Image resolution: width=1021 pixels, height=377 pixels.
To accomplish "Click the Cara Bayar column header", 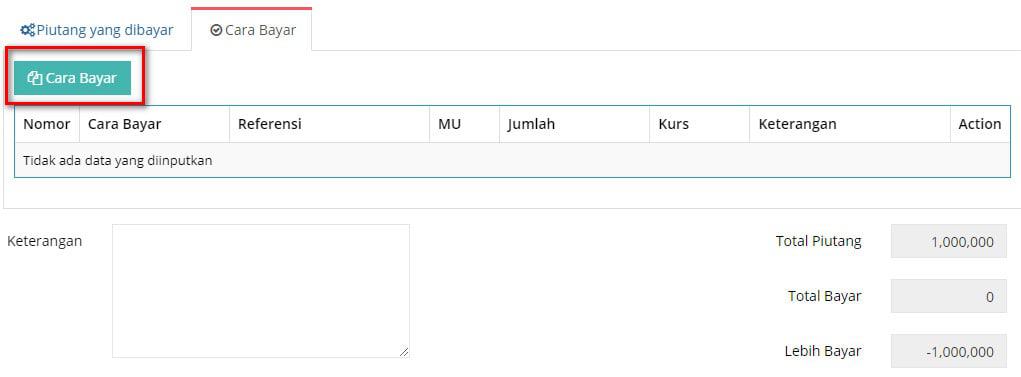I will pos(154,124).
